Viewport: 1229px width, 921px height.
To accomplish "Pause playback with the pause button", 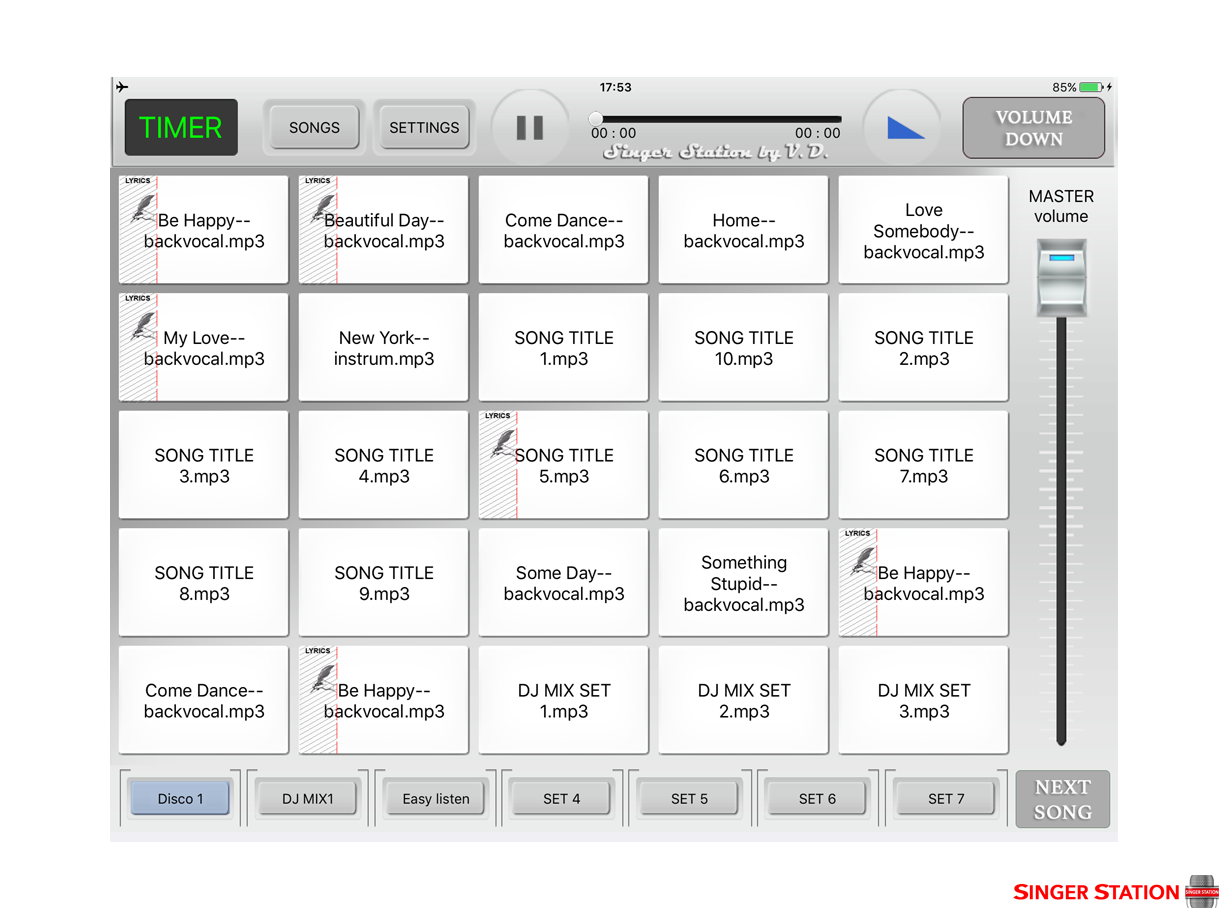I will click(x=529, y=128).
